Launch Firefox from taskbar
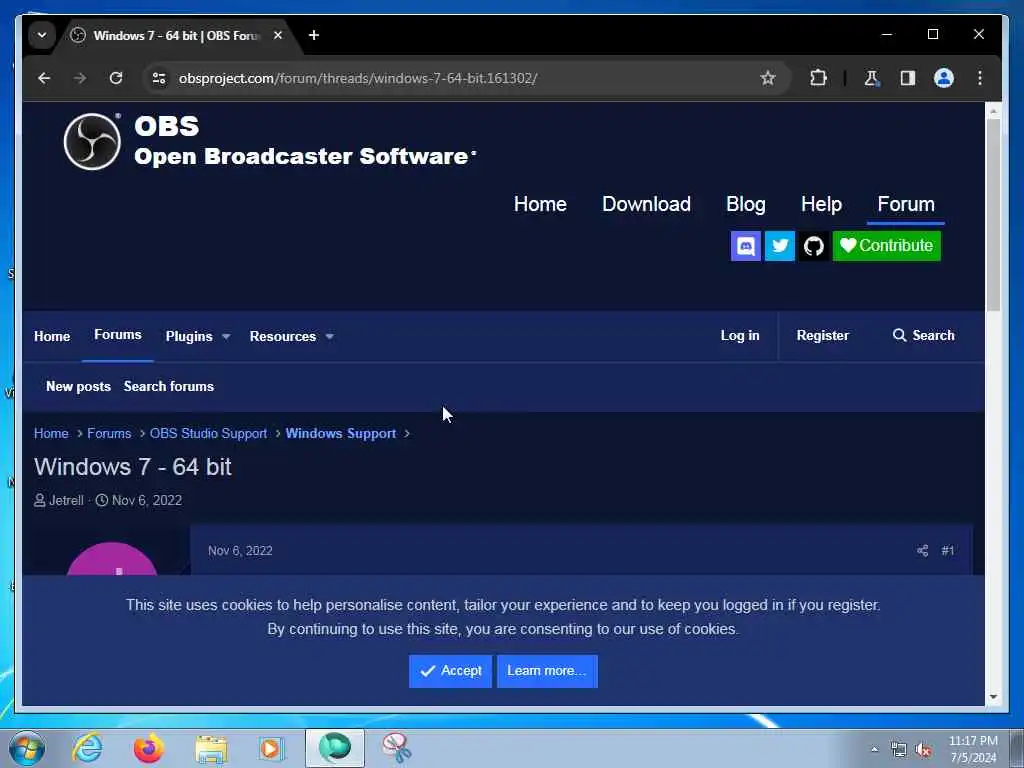The height and width of the screenshot is (768, 1024). pyautogui.click(x=148, y=748)
